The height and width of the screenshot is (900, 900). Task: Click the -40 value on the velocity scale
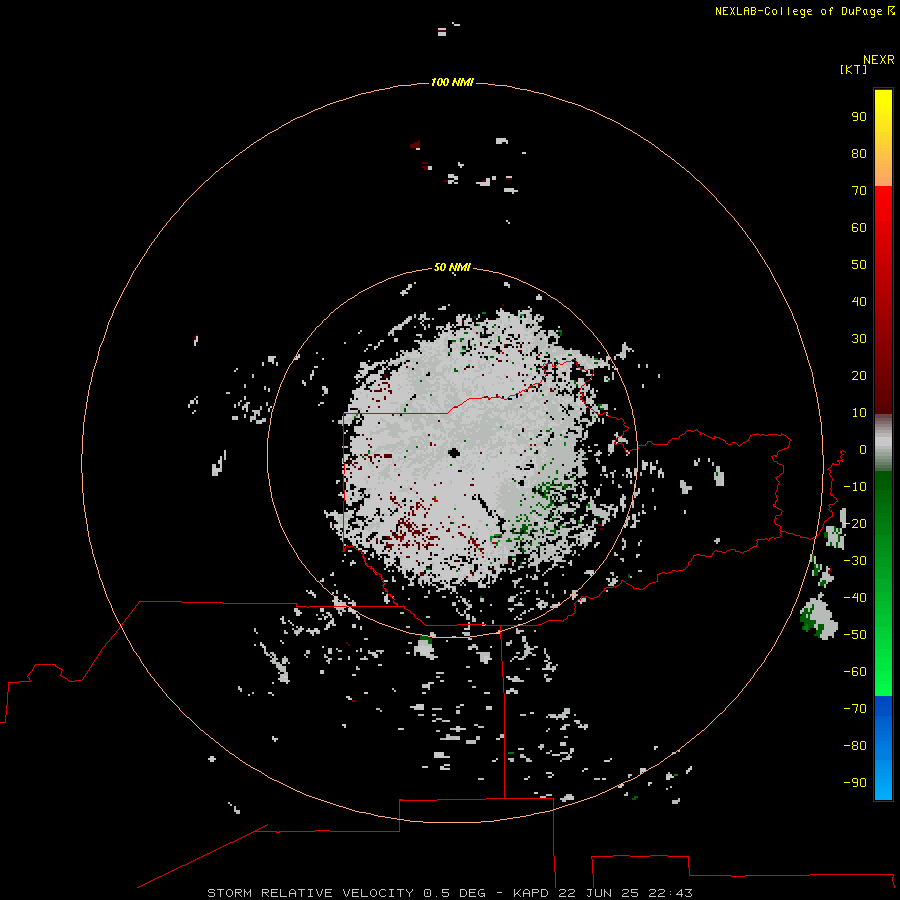point(855,598)
